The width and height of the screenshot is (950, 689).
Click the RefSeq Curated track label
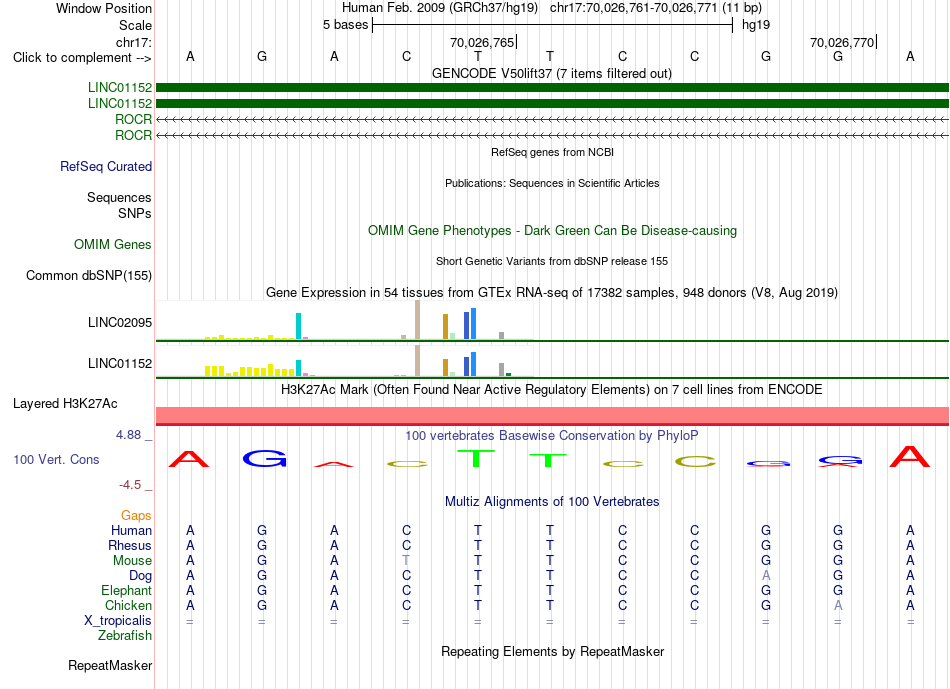tap(106, 166)
